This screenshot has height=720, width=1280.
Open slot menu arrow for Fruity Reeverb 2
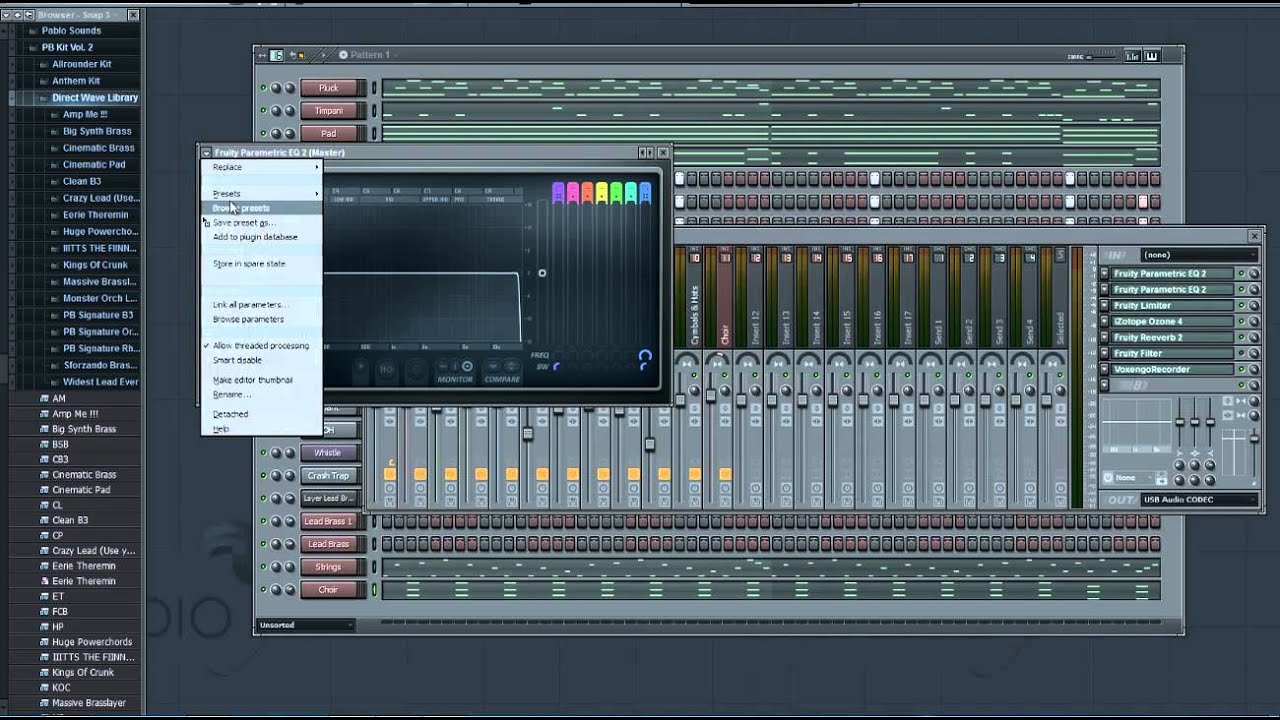[x=1105, y=337]
